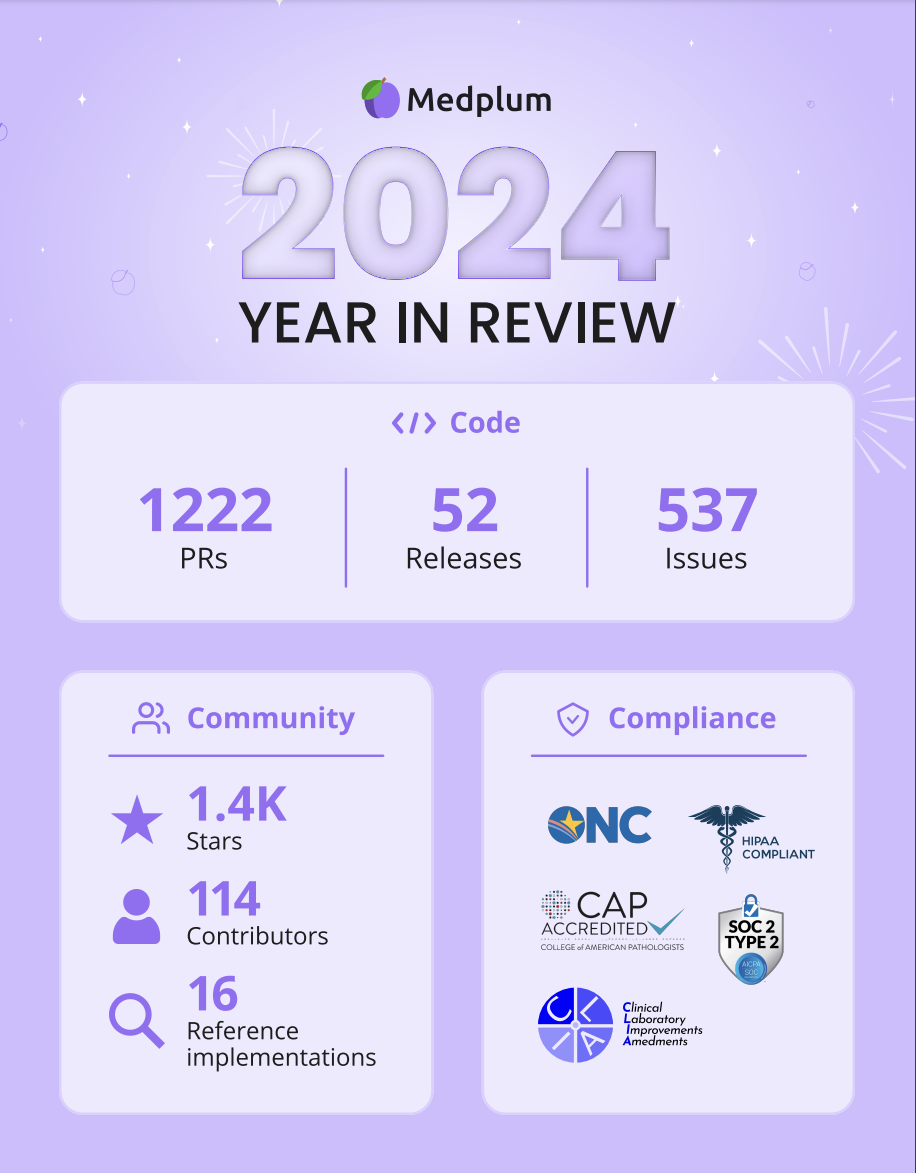
Task: Click the person icon beside Contributors count
Action: [136, 913]
